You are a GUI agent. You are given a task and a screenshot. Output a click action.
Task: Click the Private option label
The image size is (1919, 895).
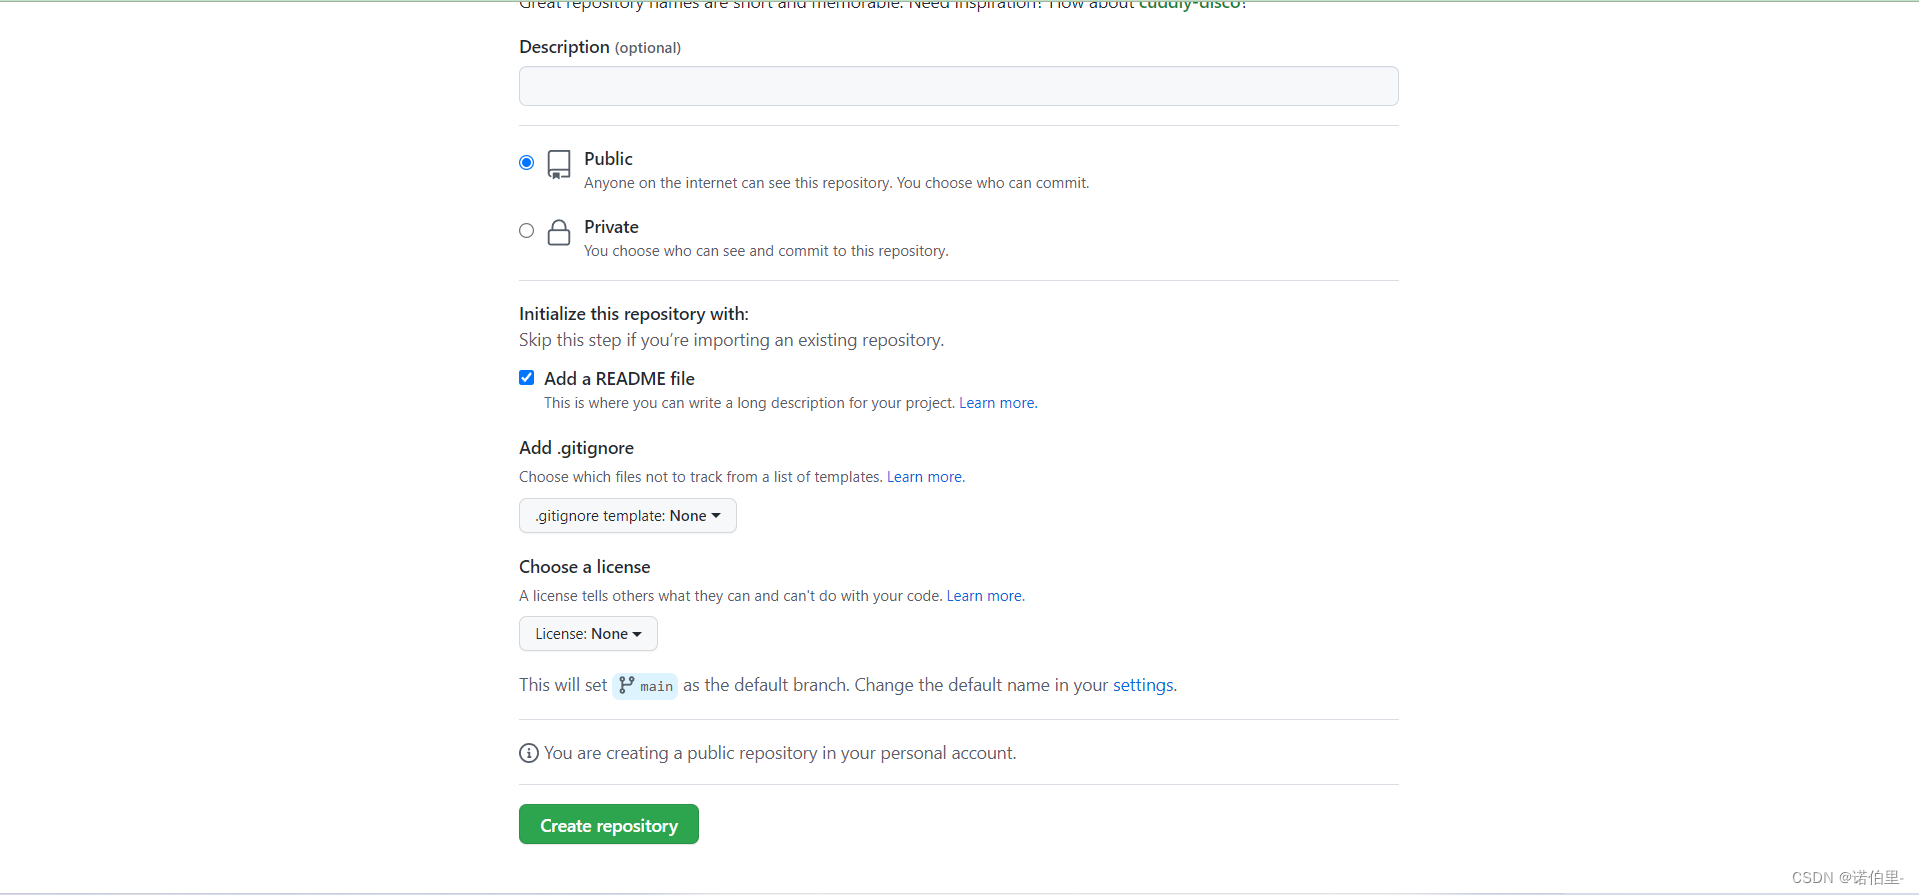(611, 227)
